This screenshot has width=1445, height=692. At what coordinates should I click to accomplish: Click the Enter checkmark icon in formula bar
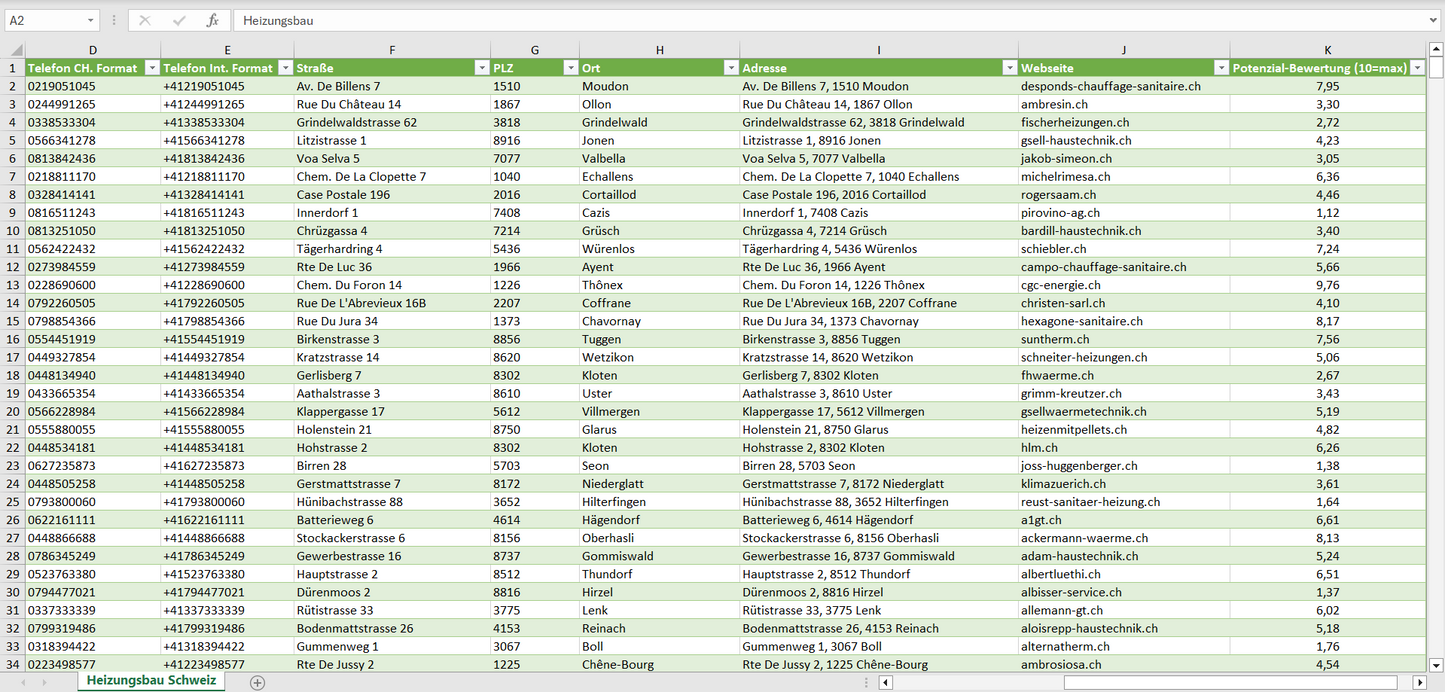pos(179,20)
